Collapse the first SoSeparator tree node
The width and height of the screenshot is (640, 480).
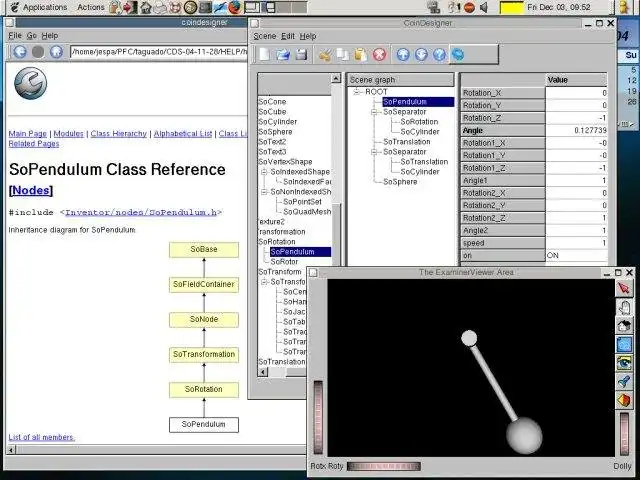point(374,112)
